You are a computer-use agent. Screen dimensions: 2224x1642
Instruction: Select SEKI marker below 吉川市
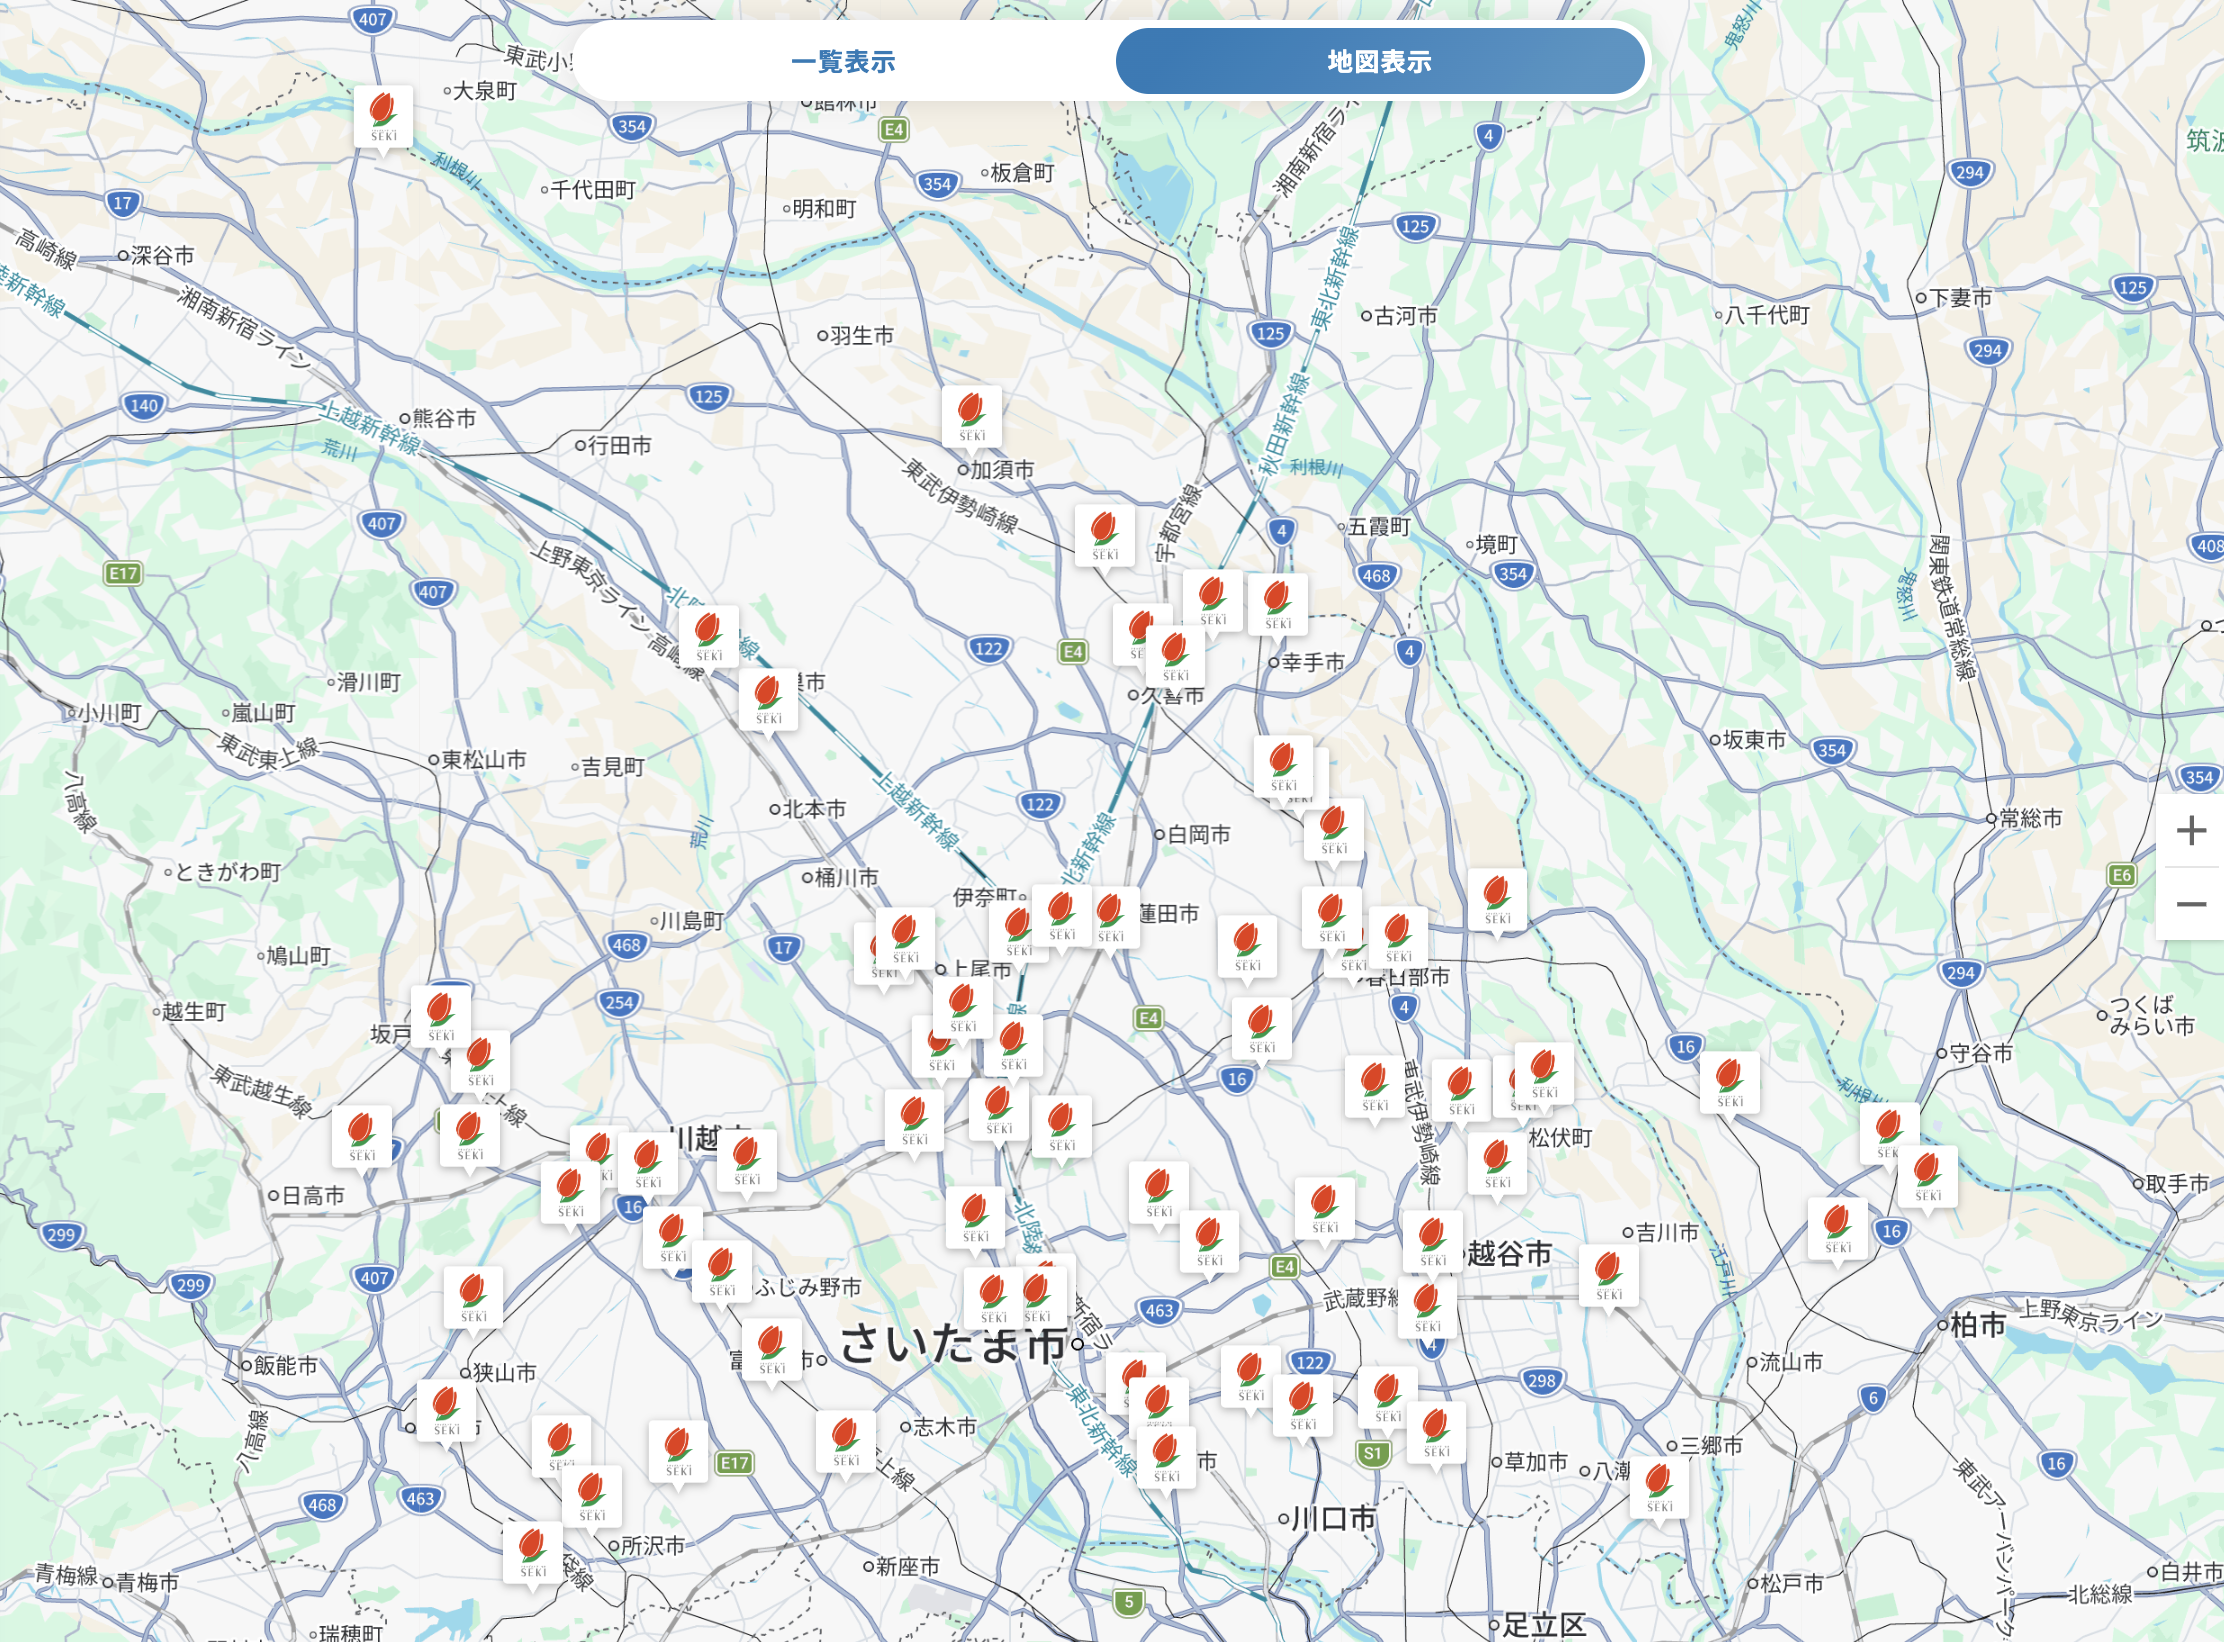(x=1608, y=1275)
